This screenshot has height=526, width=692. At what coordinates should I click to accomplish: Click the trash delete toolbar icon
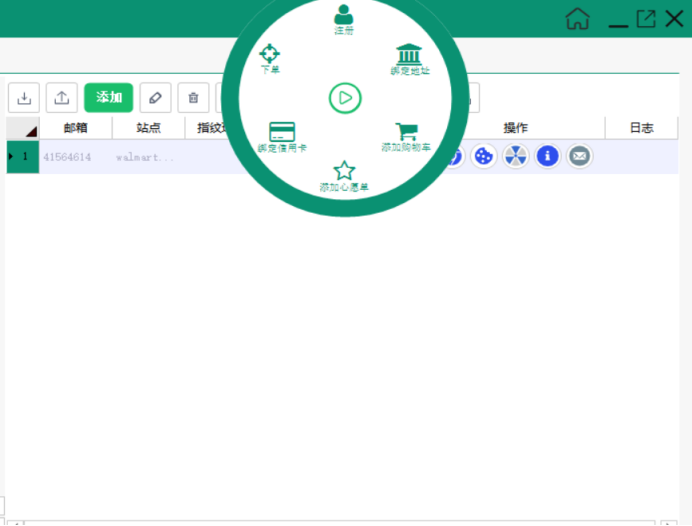[193, 97]
